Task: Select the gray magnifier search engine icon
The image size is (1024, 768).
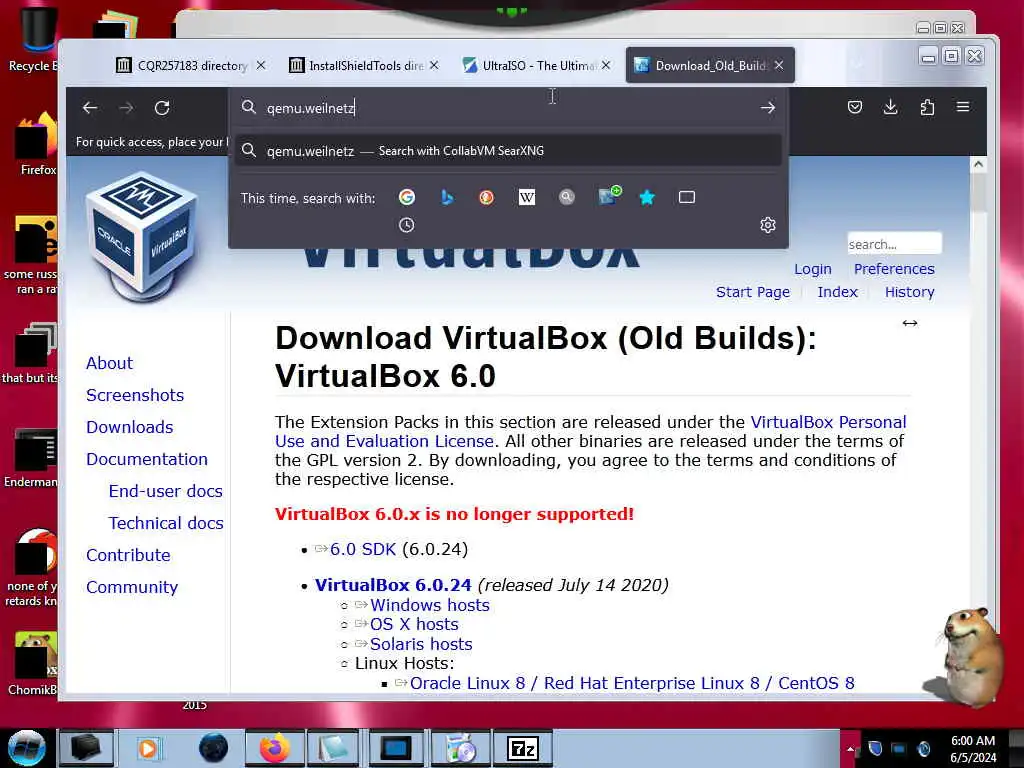Action: (567, 197)
